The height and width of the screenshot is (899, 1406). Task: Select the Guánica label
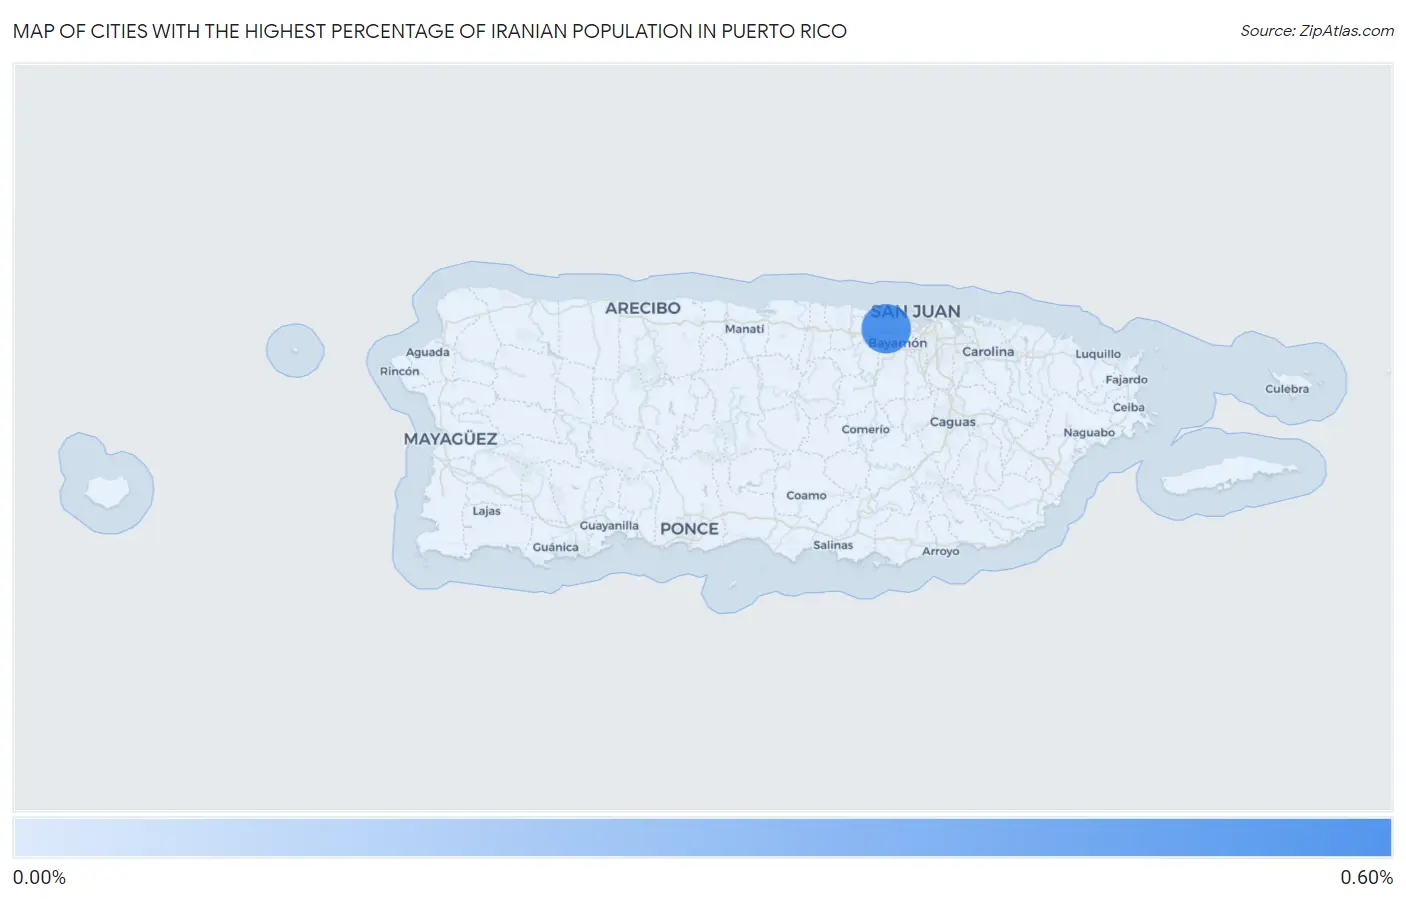555,547
